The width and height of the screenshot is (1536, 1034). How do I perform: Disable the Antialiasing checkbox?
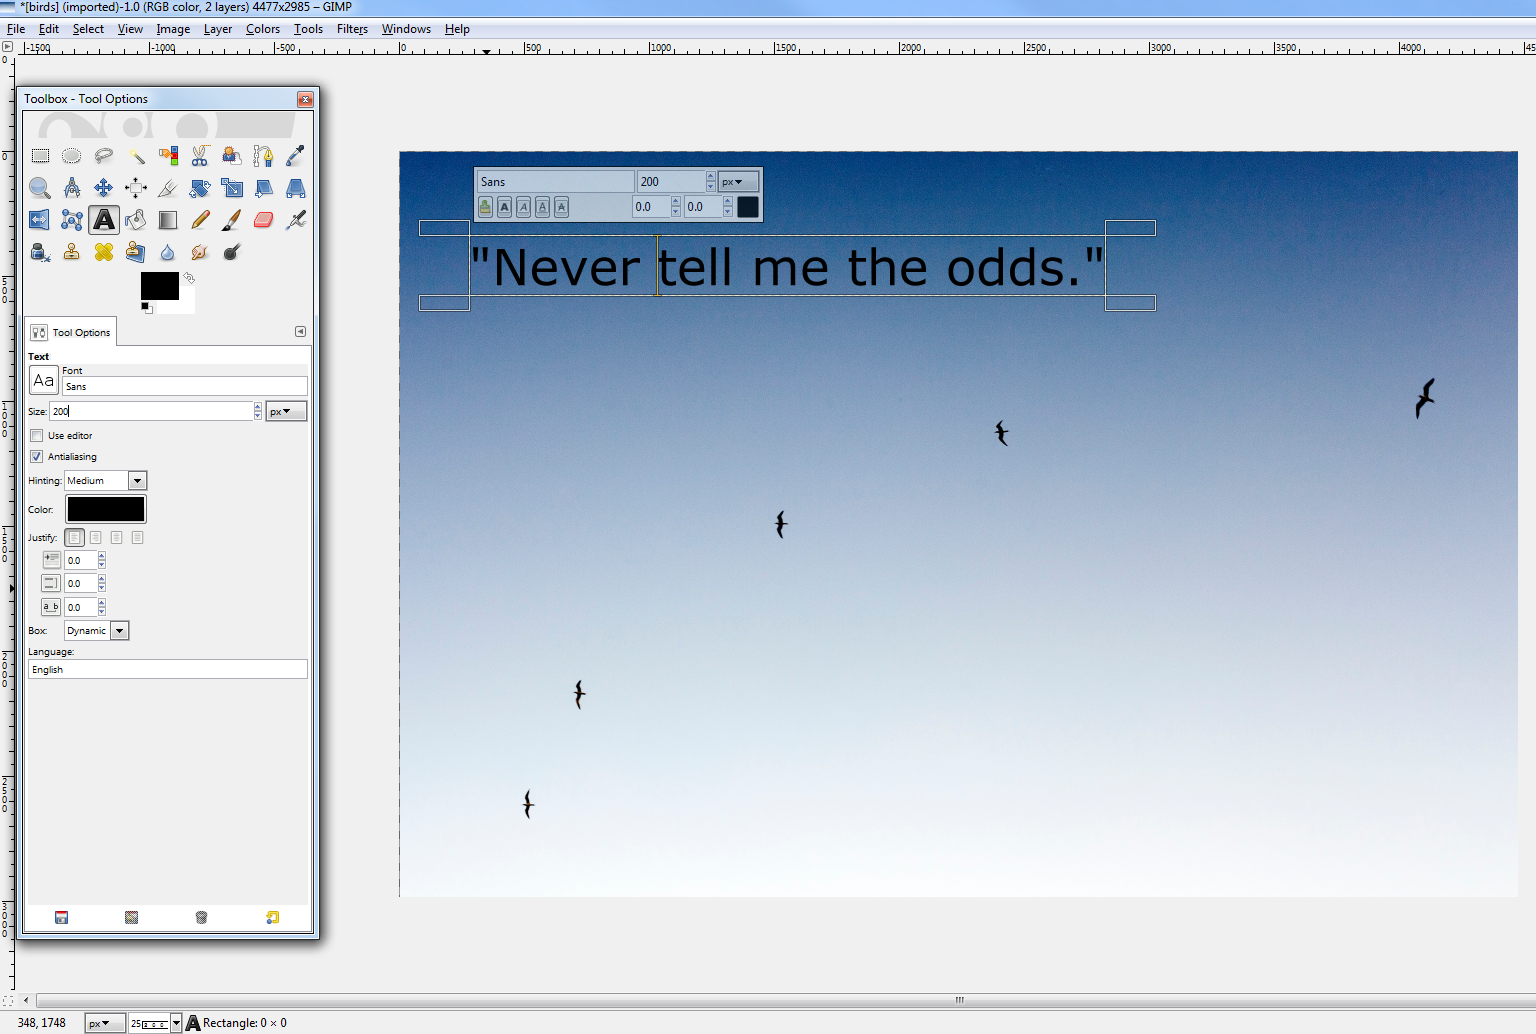tap(37, 456)
